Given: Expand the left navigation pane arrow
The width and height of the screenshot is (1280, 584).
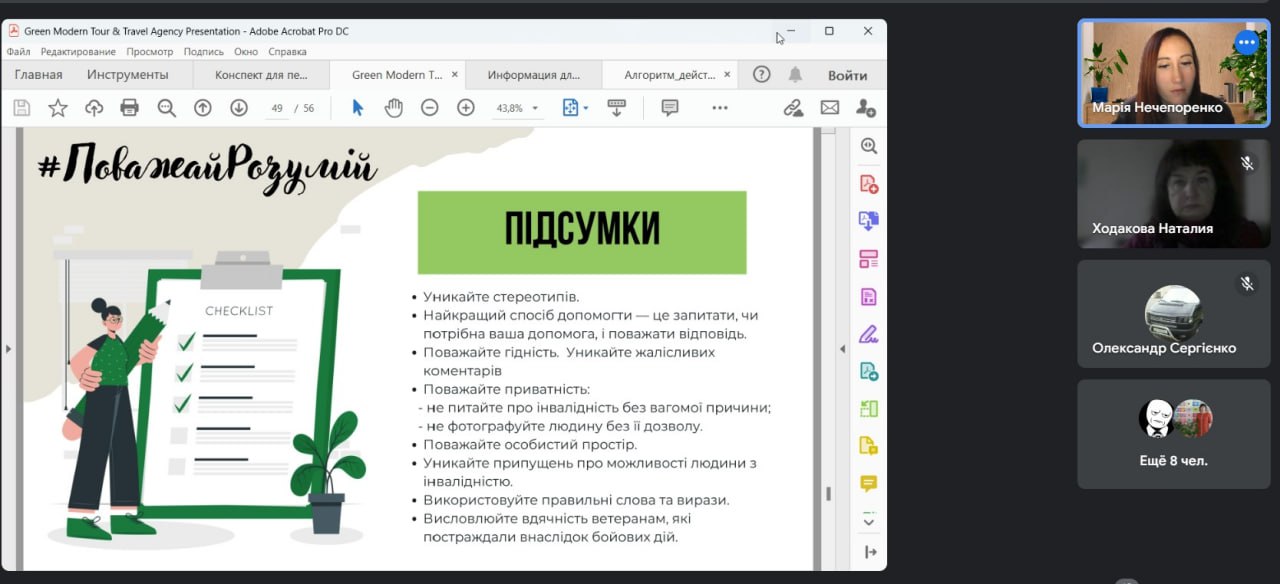Looking at the screenshot, I should coord(9,349).
